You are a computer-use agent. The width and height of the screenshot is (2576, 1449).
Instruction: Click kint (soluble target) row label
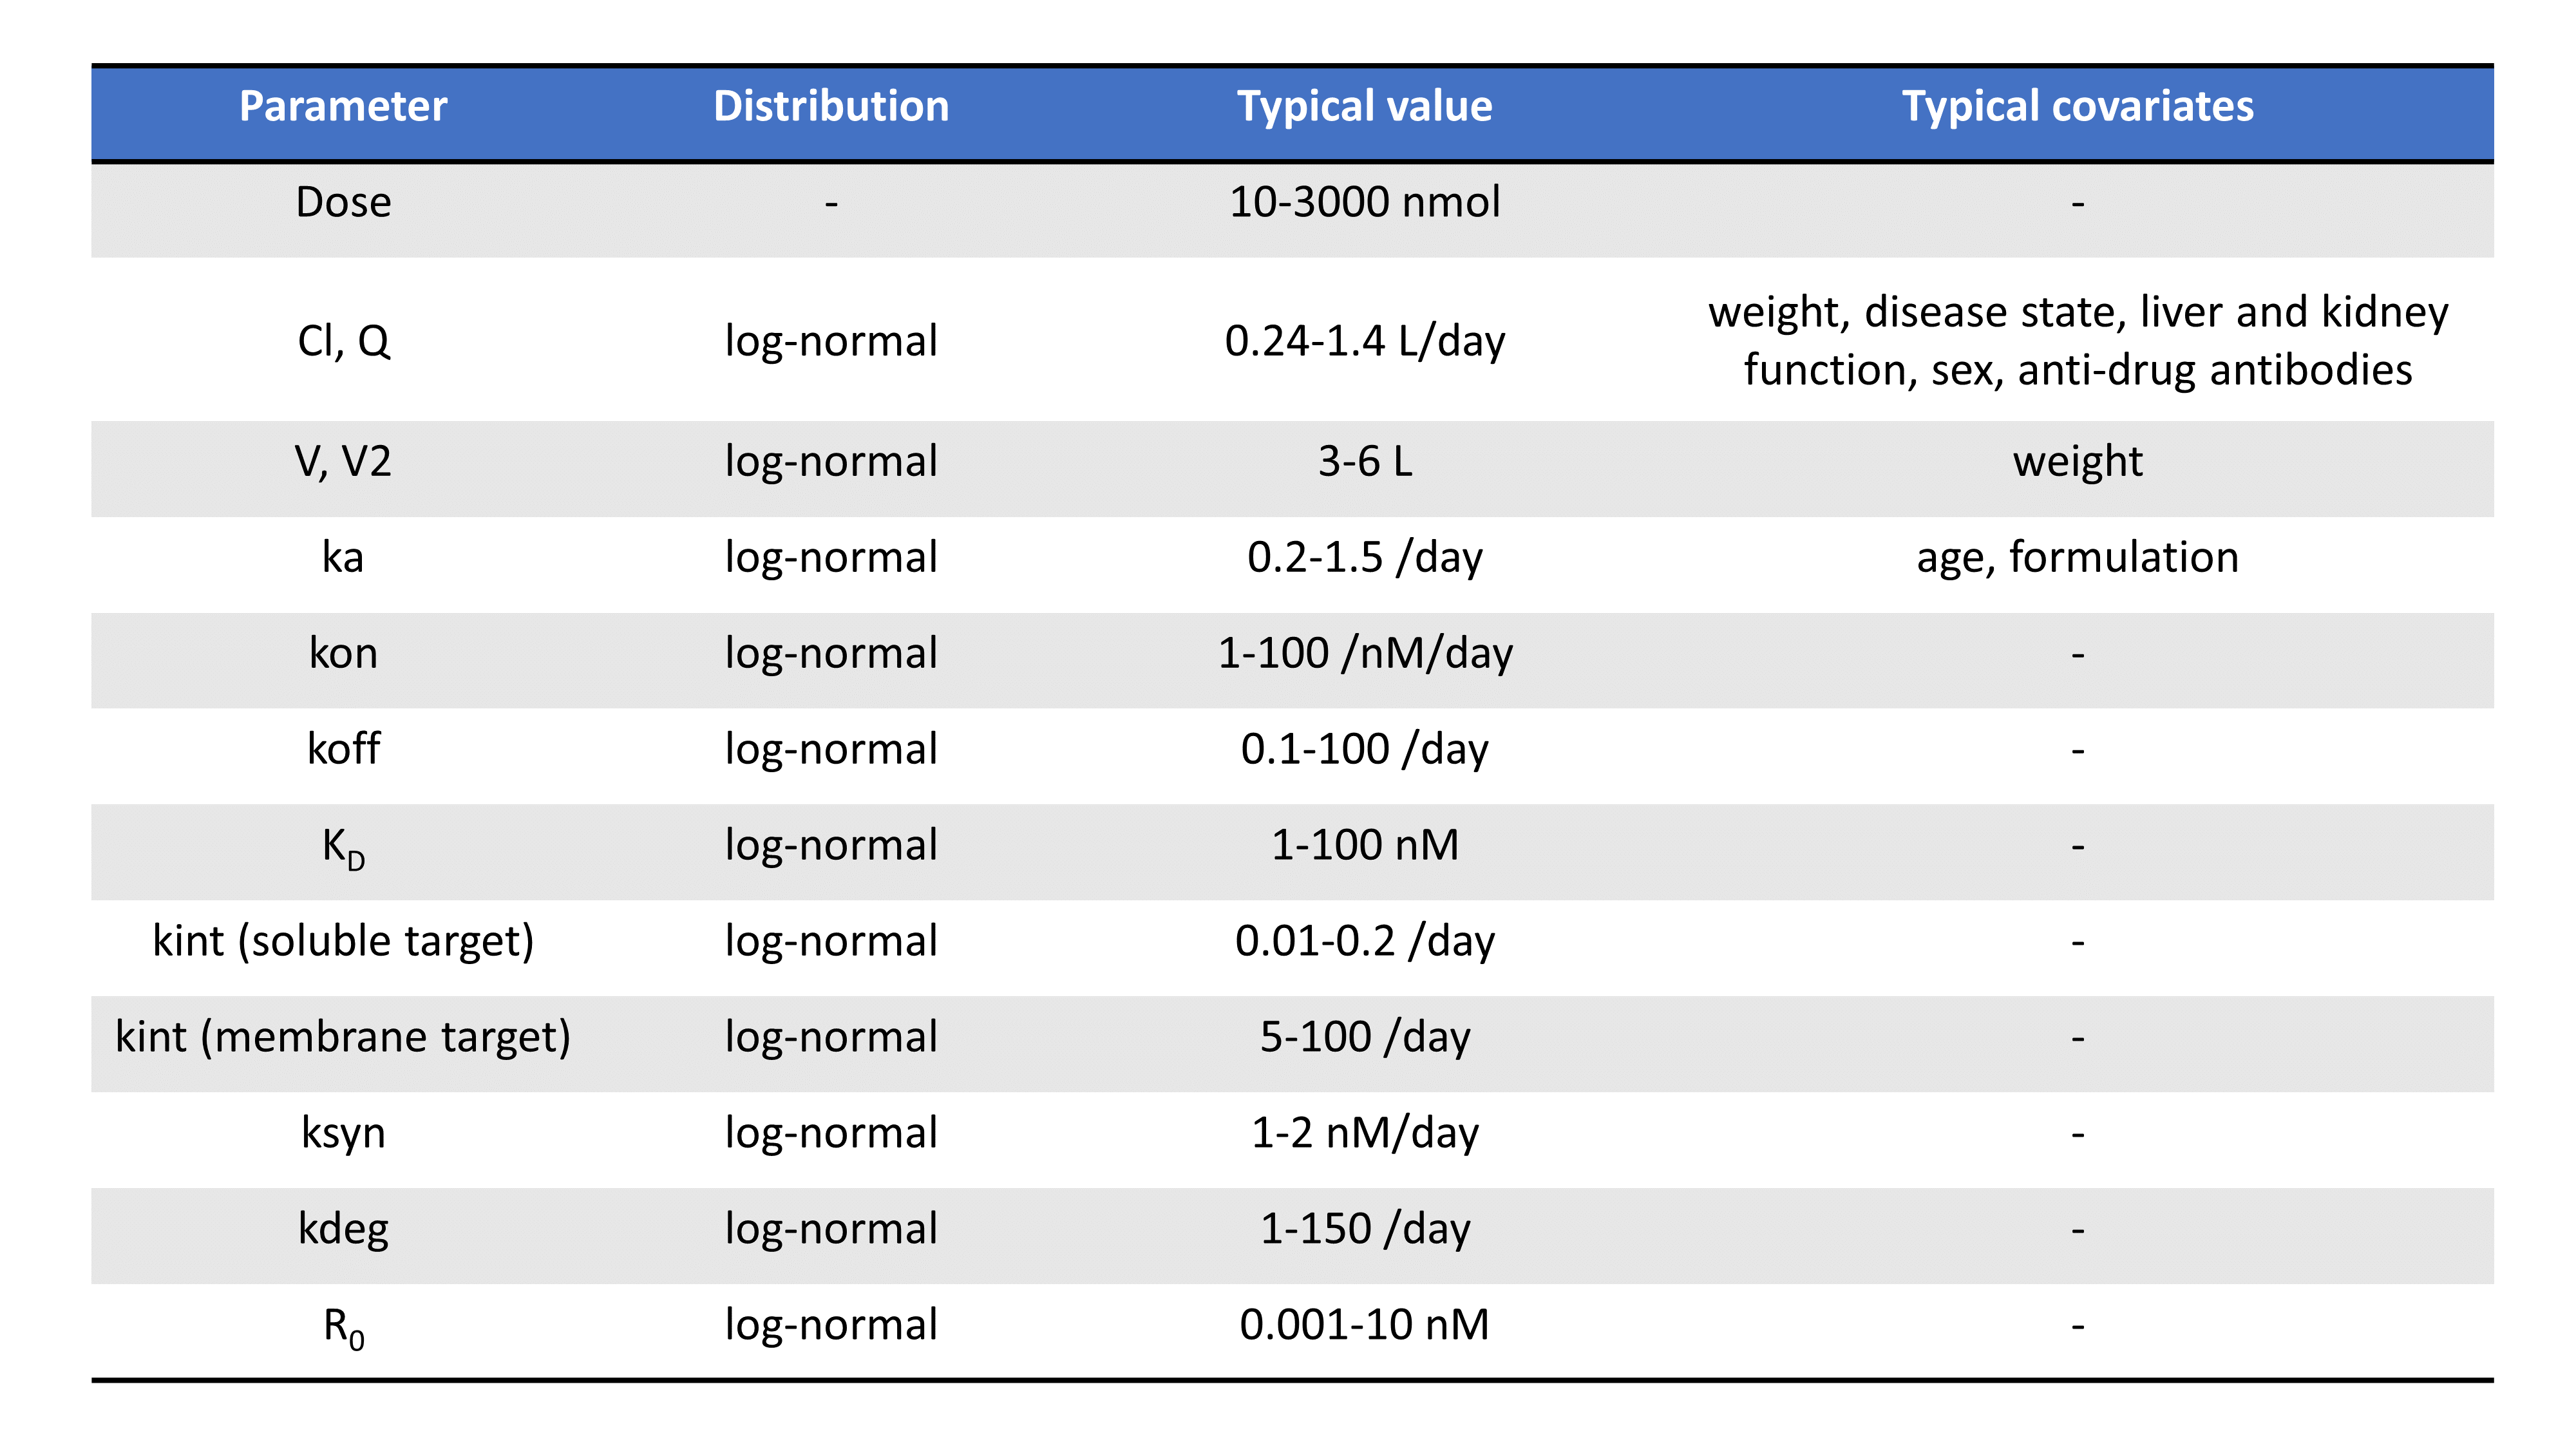click(x=343, y=941)
